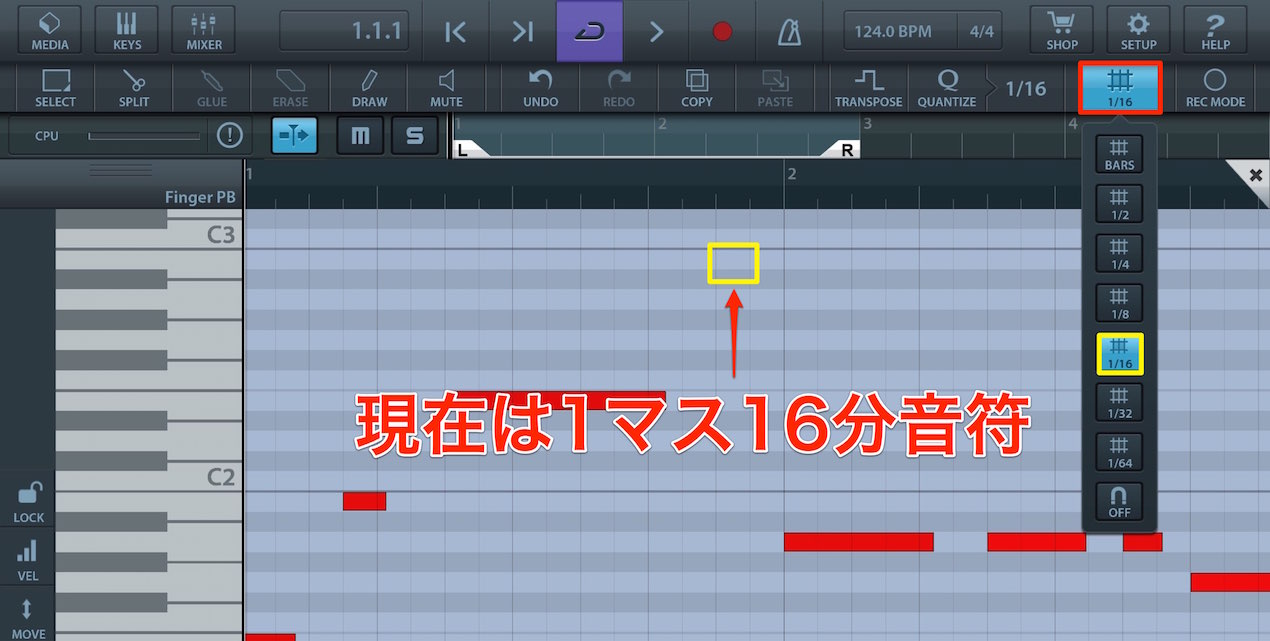The width and height of the screenshot is (1270, 641).
Task: Select the long note above C2
Action: point(560,400)
